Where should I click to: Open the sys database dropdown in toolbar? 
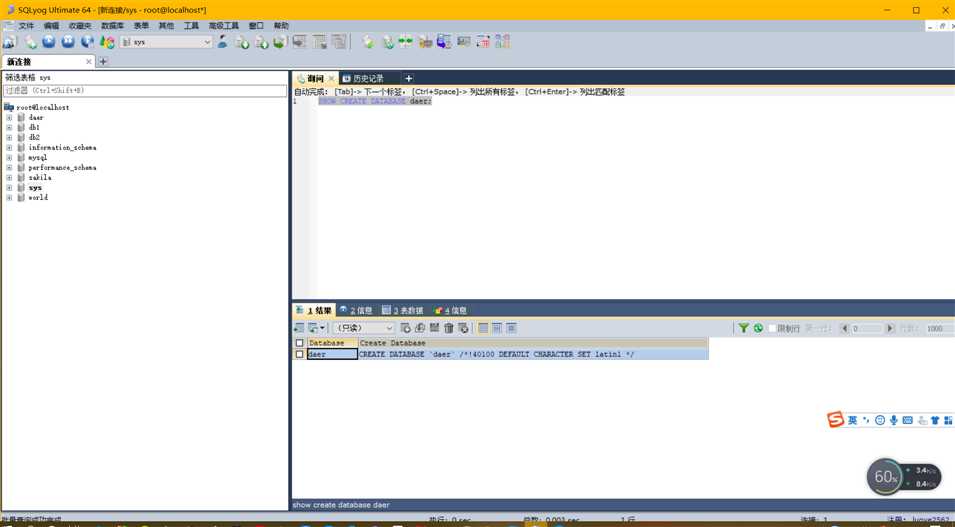(x=166, y=42)
